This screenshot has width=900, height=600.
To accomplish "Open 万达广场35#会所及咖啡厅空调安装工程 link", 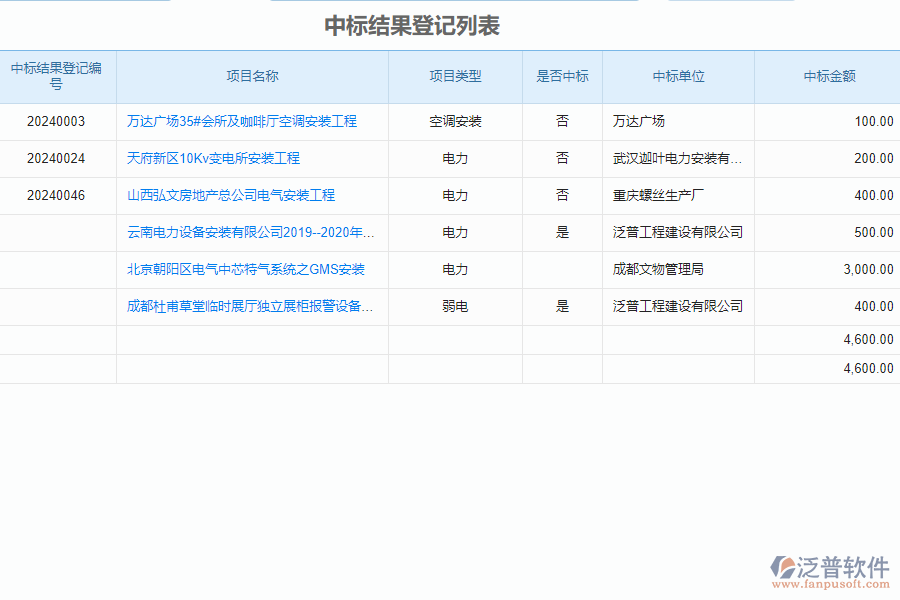I will click(244, 121).
